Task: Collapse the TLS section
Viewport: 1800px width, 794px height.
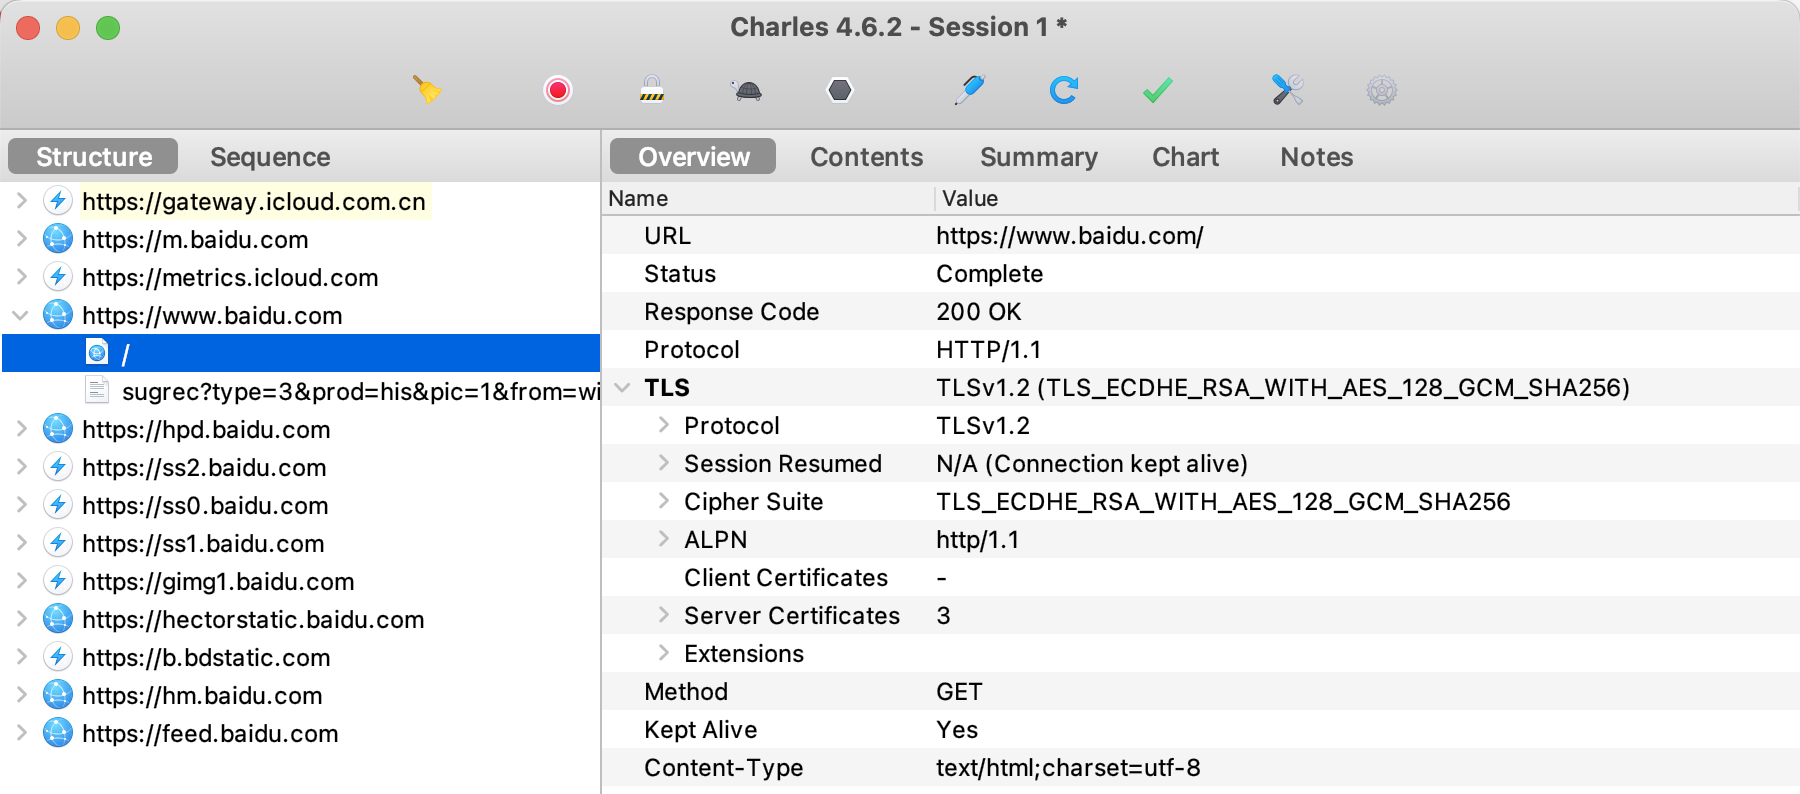Action: pos(622,387)
